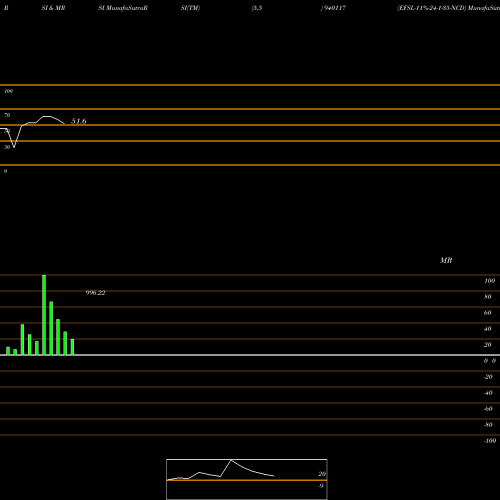
Task: Click the MR axis label '-100'
Action: tap(490, 441)
